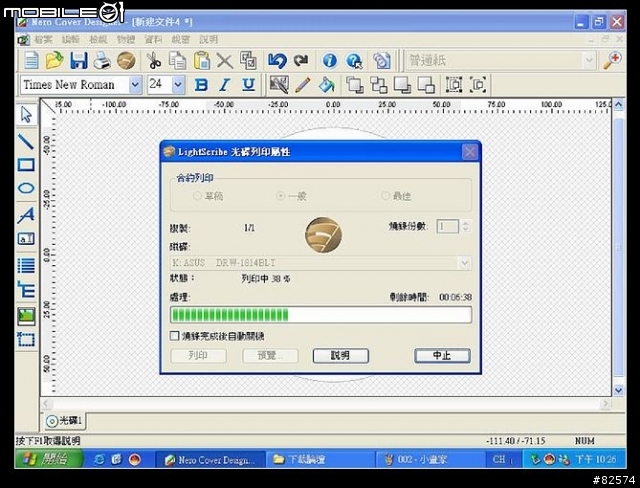
Task: Click the Delete X icon in toolbar
Action: [x=224, y=60]
